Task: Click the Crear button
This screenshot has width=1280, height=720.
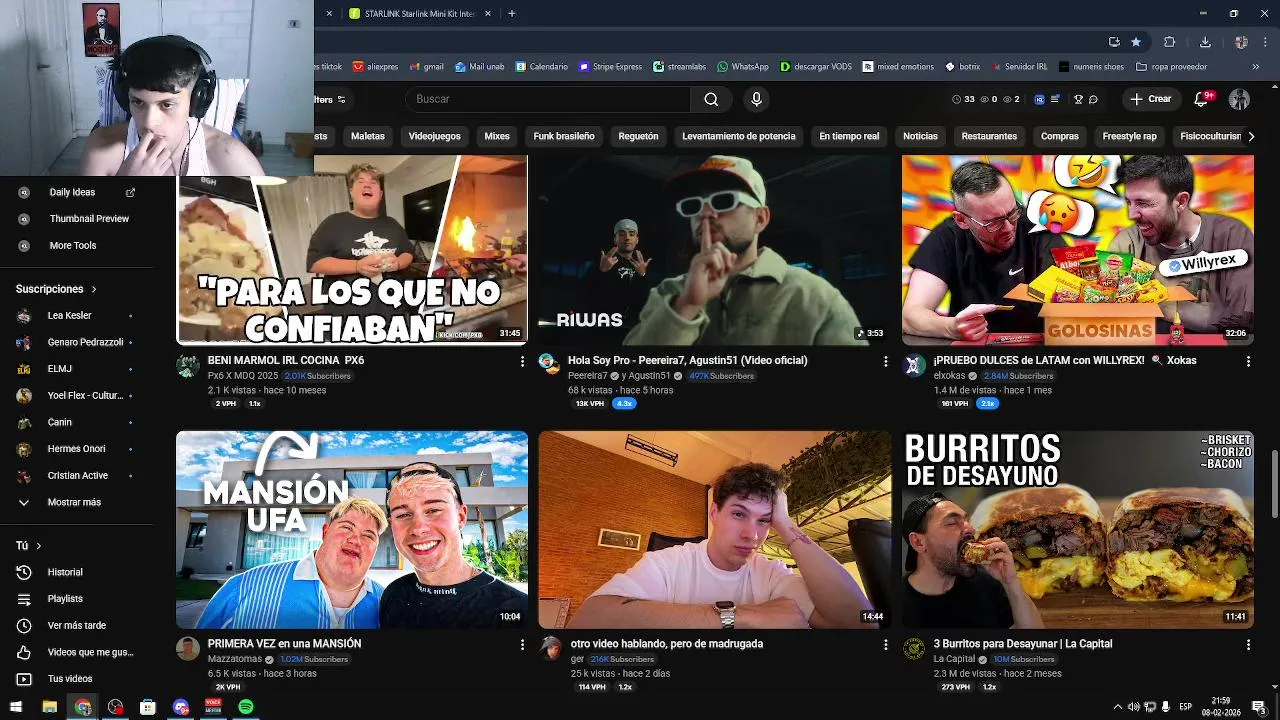Action: click(1150, 99)
